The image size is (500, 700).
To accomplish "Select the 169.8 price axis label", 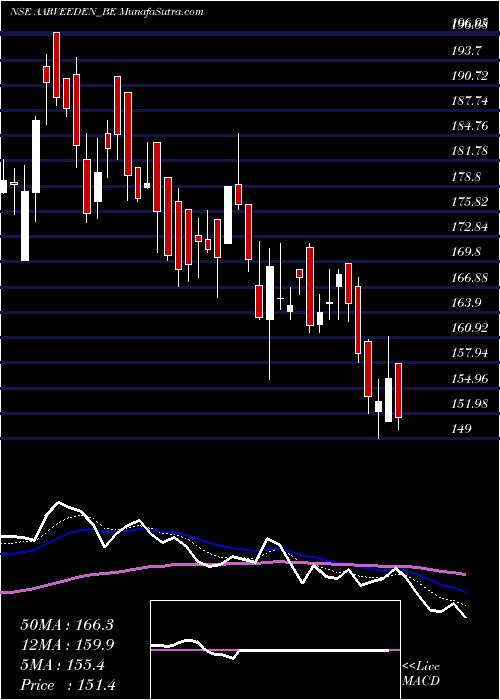I will tap(468, 253).
